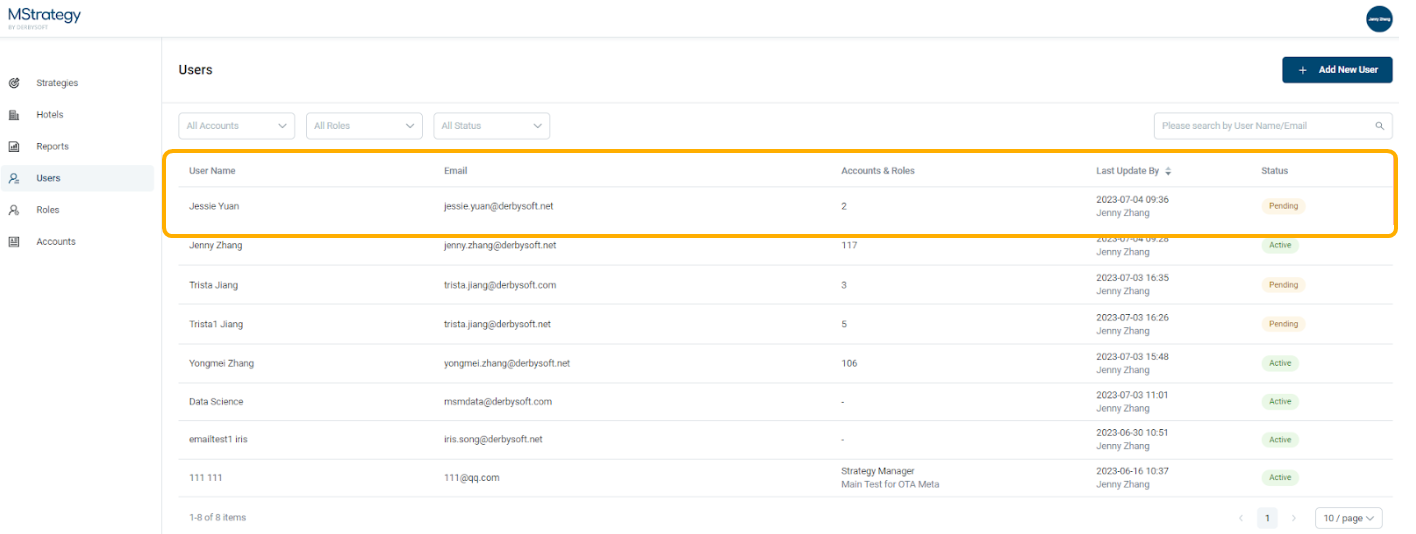1416x534 pixels.
Task: Click the user name Trista Jiang
Action: coord(213,285)
